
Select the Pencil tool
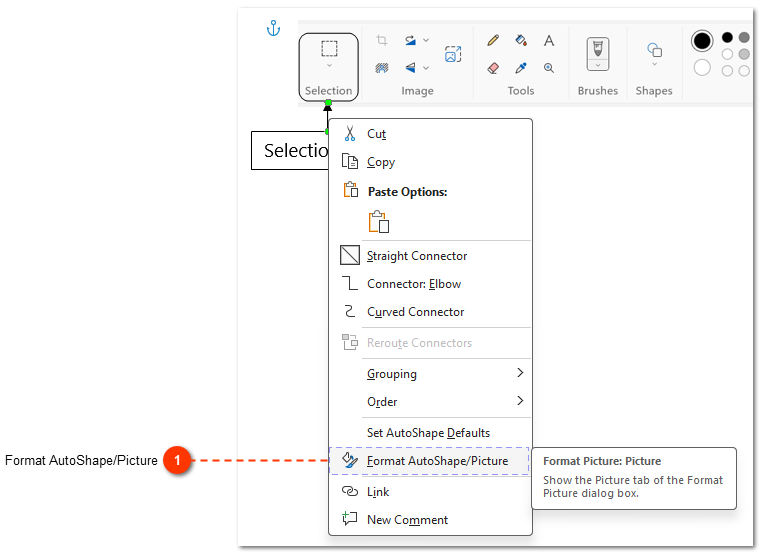click(493, 40)
